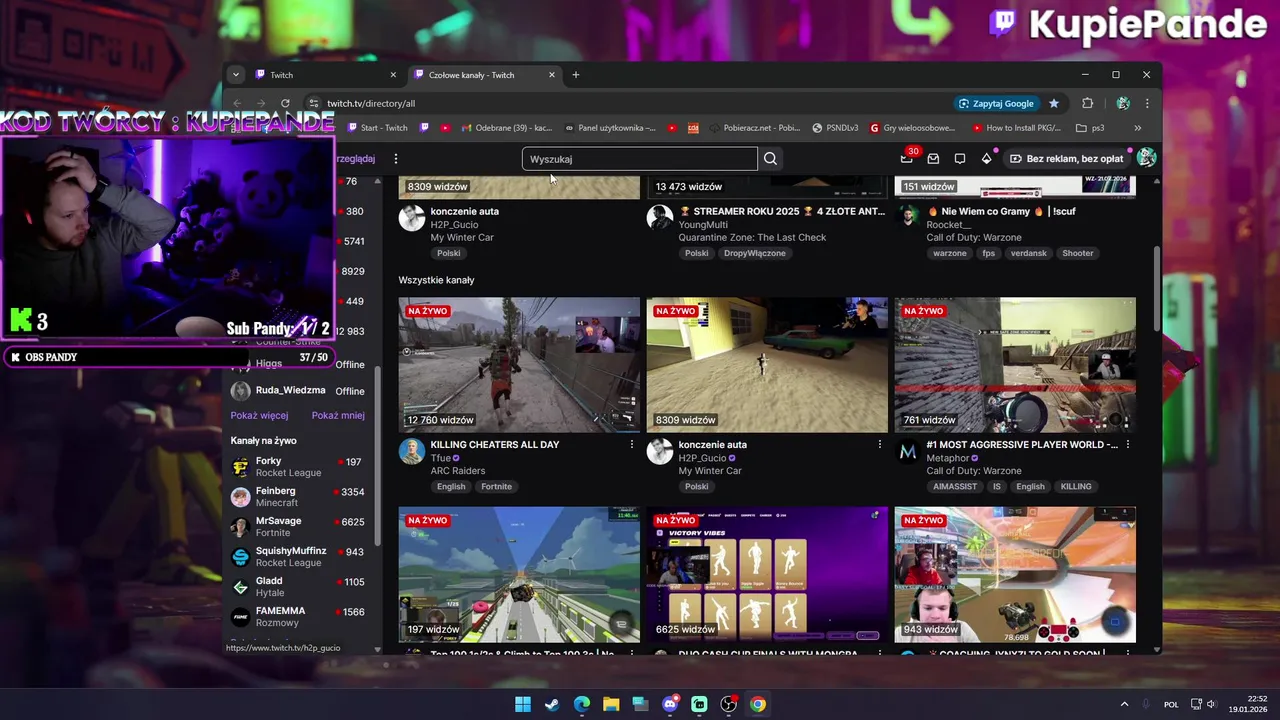This screenshot has height=720, width=1280.
Task: Open the tab search dropdown arrow in Chrome
Action: (x=235, y=75)
